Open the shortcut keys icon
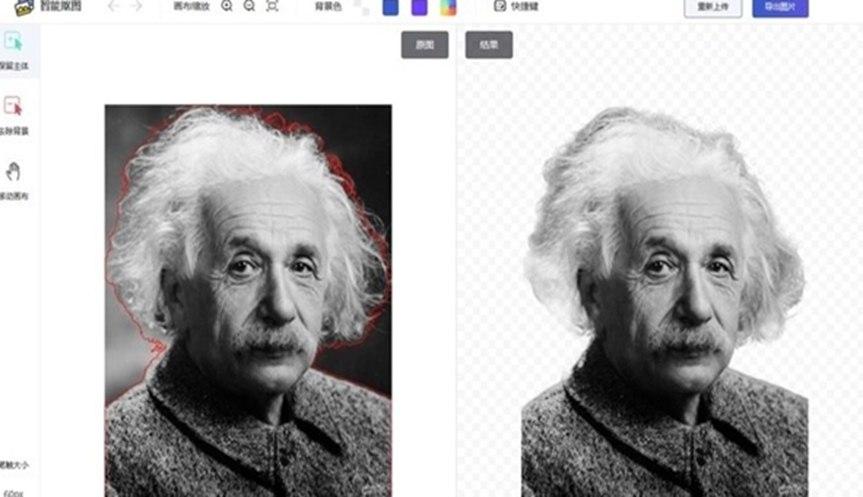This screenshot has height=497, width=863. point(500,6)
